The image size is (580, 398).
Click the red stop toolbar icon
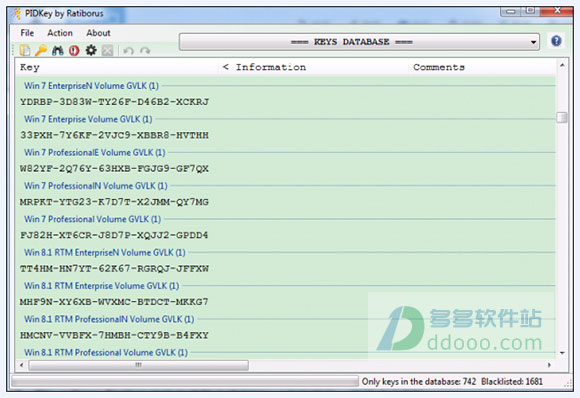[x=74, y=50]
